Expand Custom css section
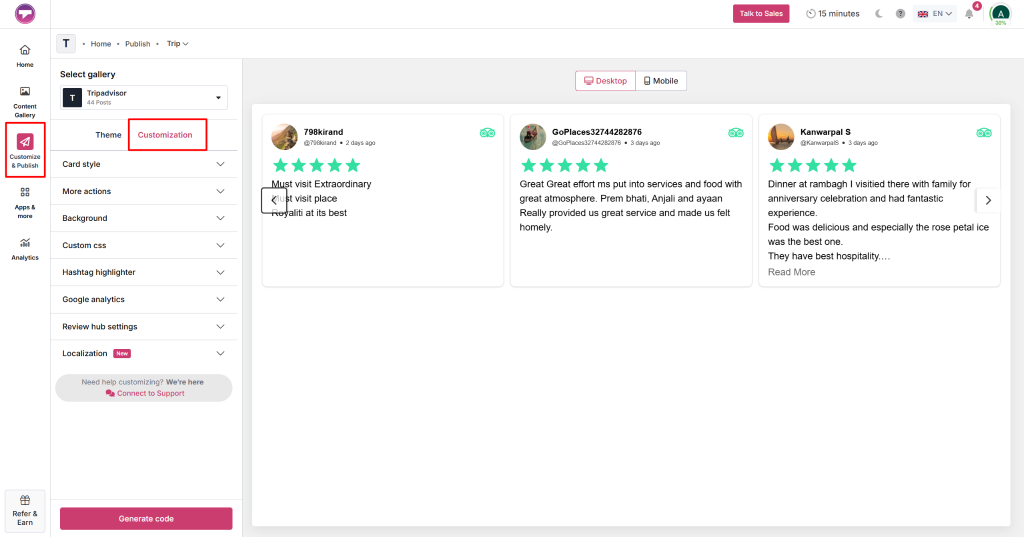 [144, 246]
